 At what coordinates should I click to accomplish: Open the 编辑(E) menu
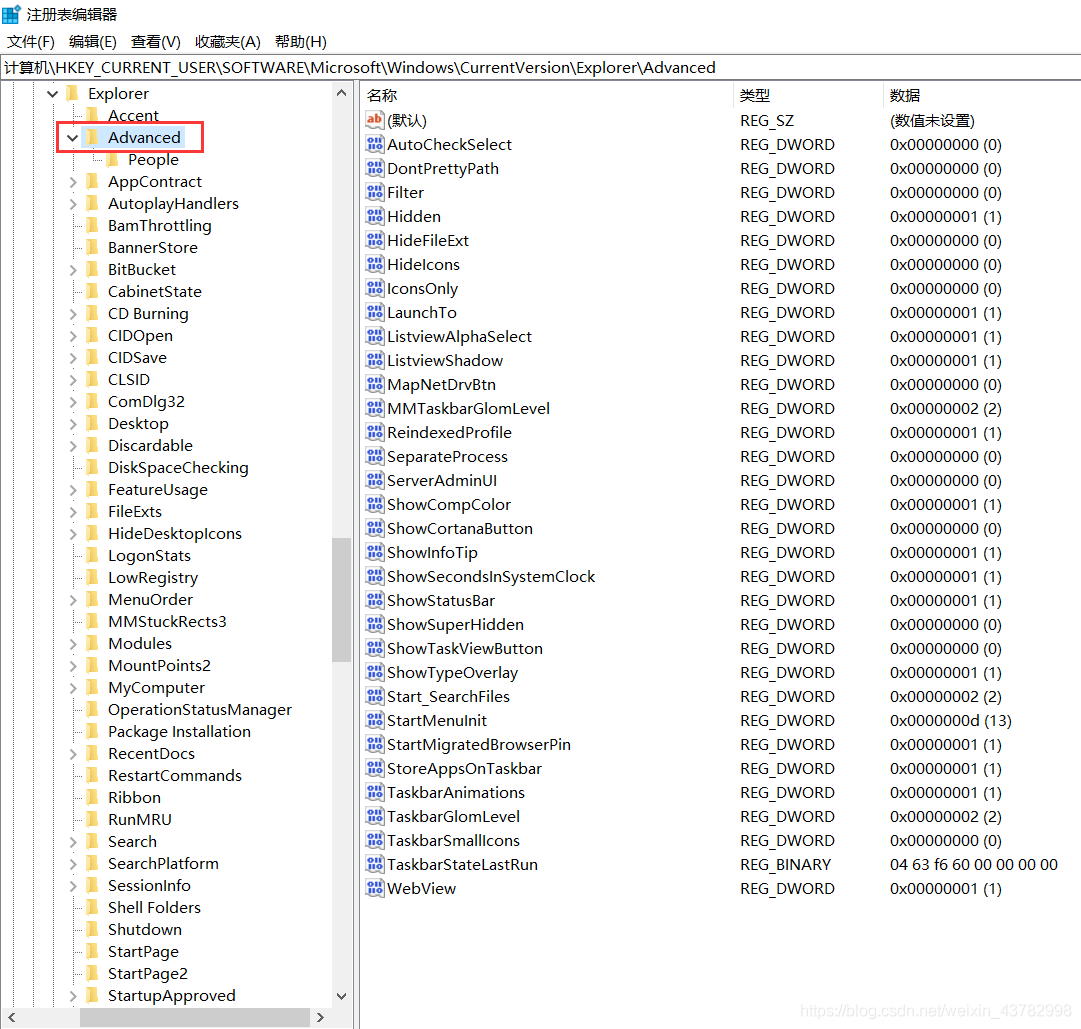[x=93, y=42]
